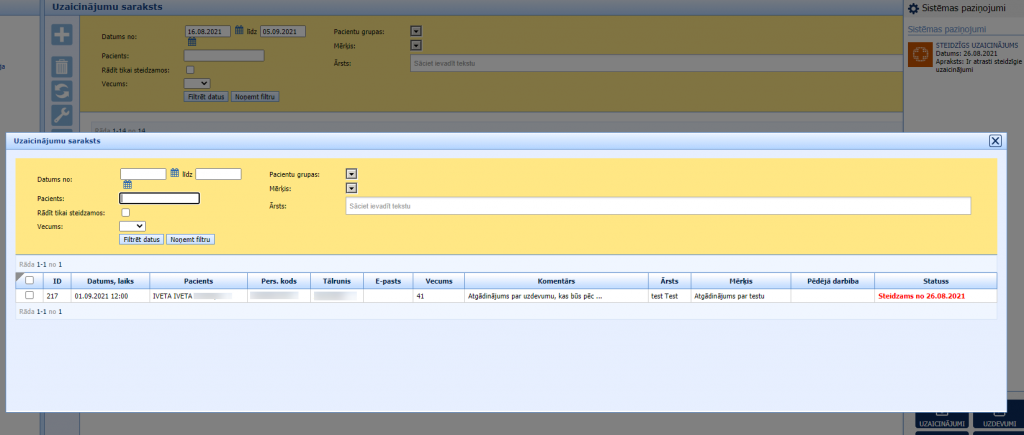The height and width of the screenshot is (435, 1024).
Task: Click the gear icon beside Sistēmas paziņojumi
Action: [x=913, y=8]
